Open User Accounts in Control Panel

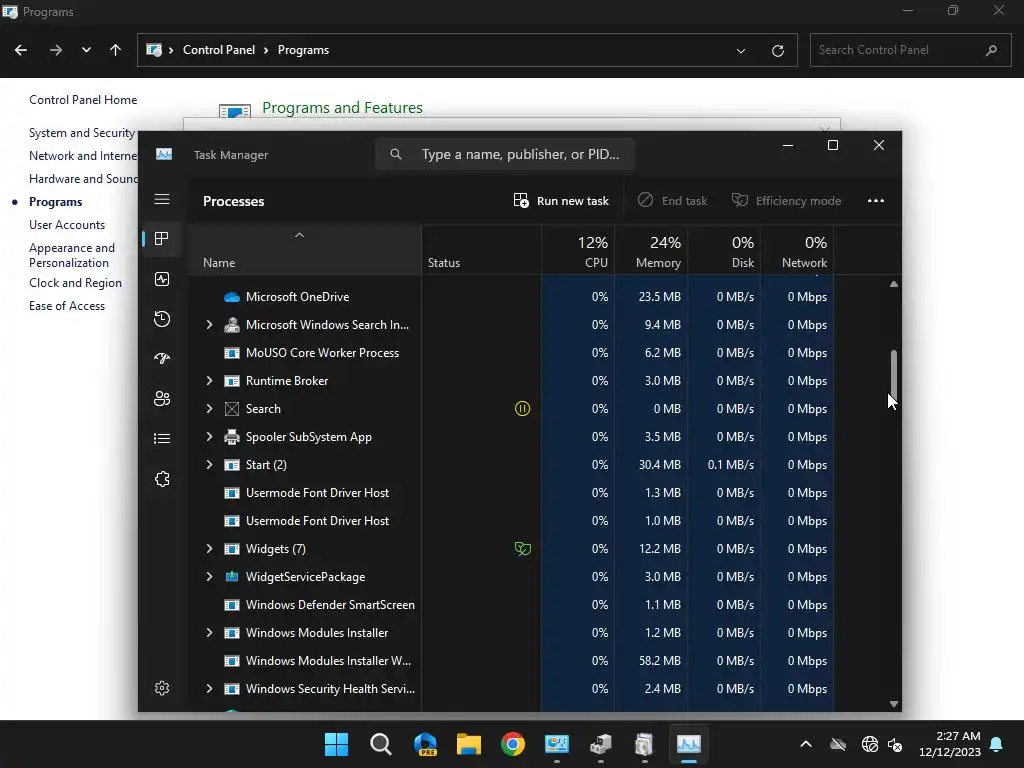(x=67, y=225)
